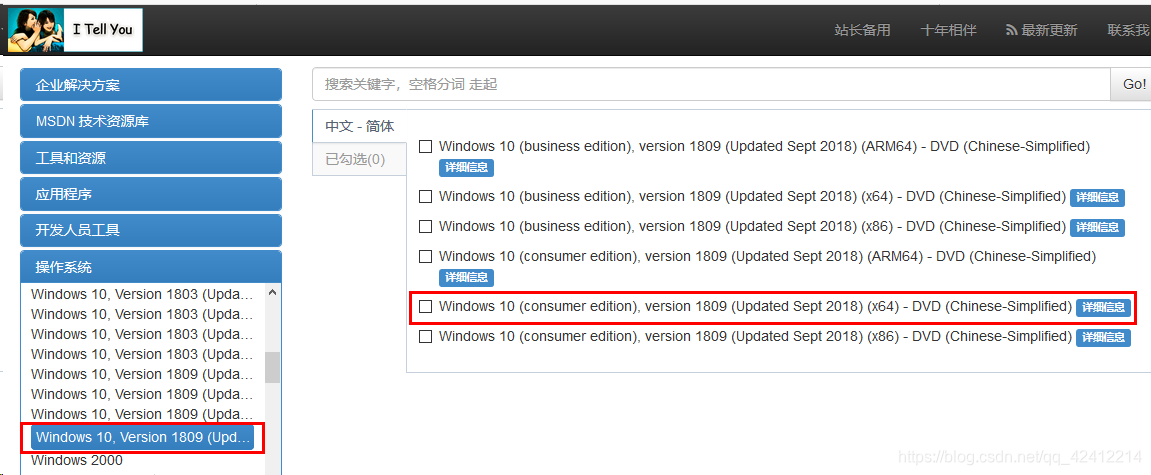Screen dimensions: 1151x475
Task: Check consumer edition ARM64 DVD checkbox
Action: [x=425, y=257]
